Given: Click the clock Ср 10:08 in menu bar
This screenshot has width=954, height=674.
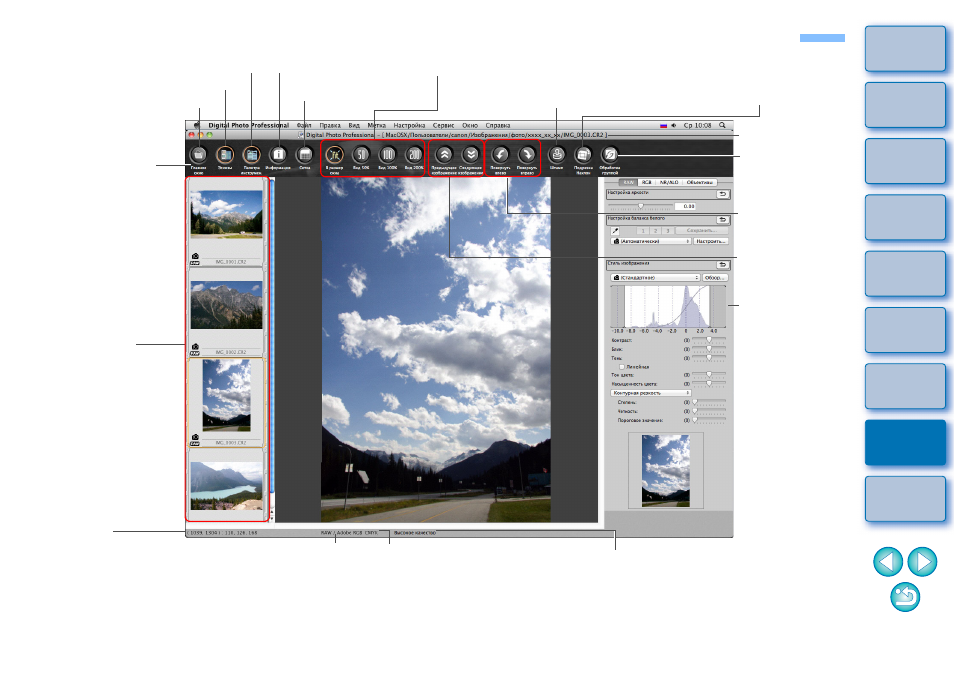Looking at the screenshot, I should pos(697,125).
